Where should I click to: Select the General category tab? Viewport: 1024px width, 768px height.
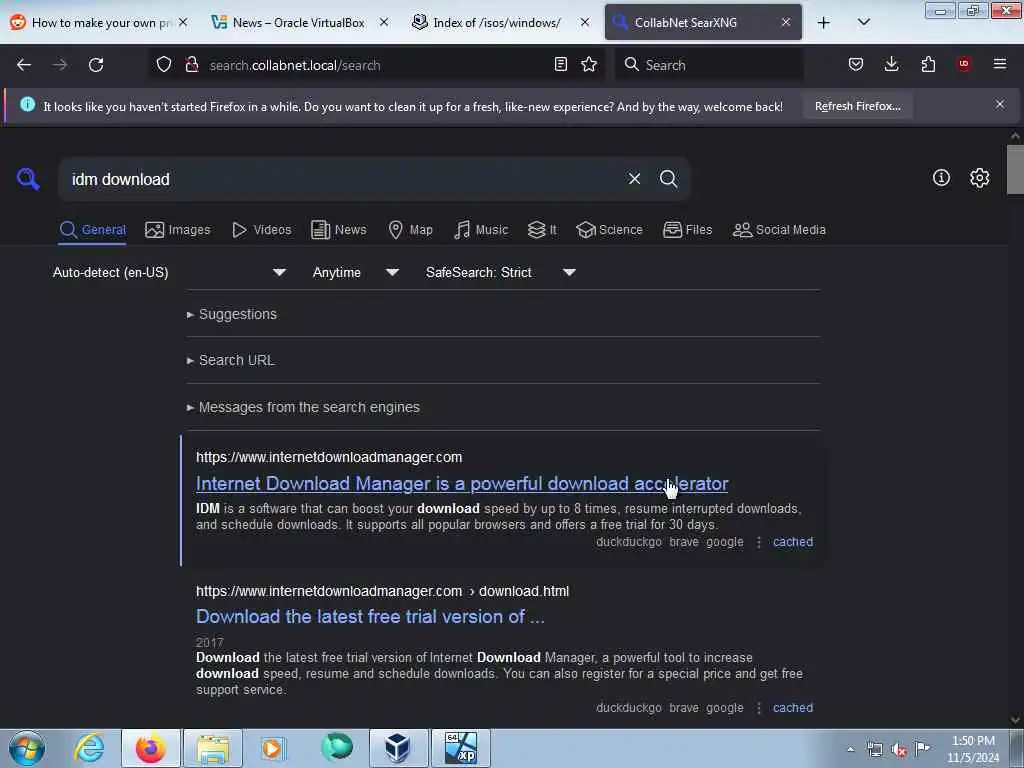[92, 230]
